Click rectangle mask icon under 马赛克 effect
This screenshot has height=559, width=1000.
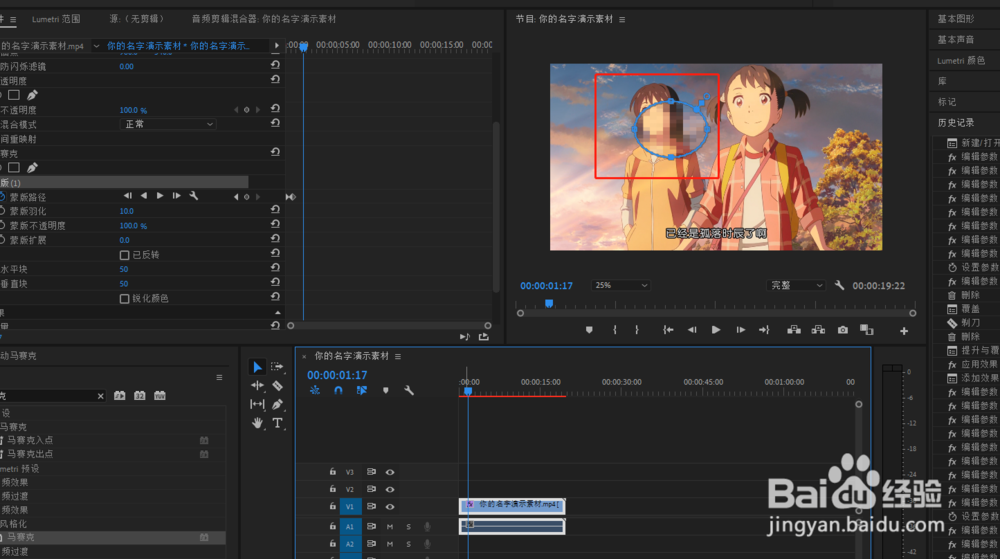point(13,168)
